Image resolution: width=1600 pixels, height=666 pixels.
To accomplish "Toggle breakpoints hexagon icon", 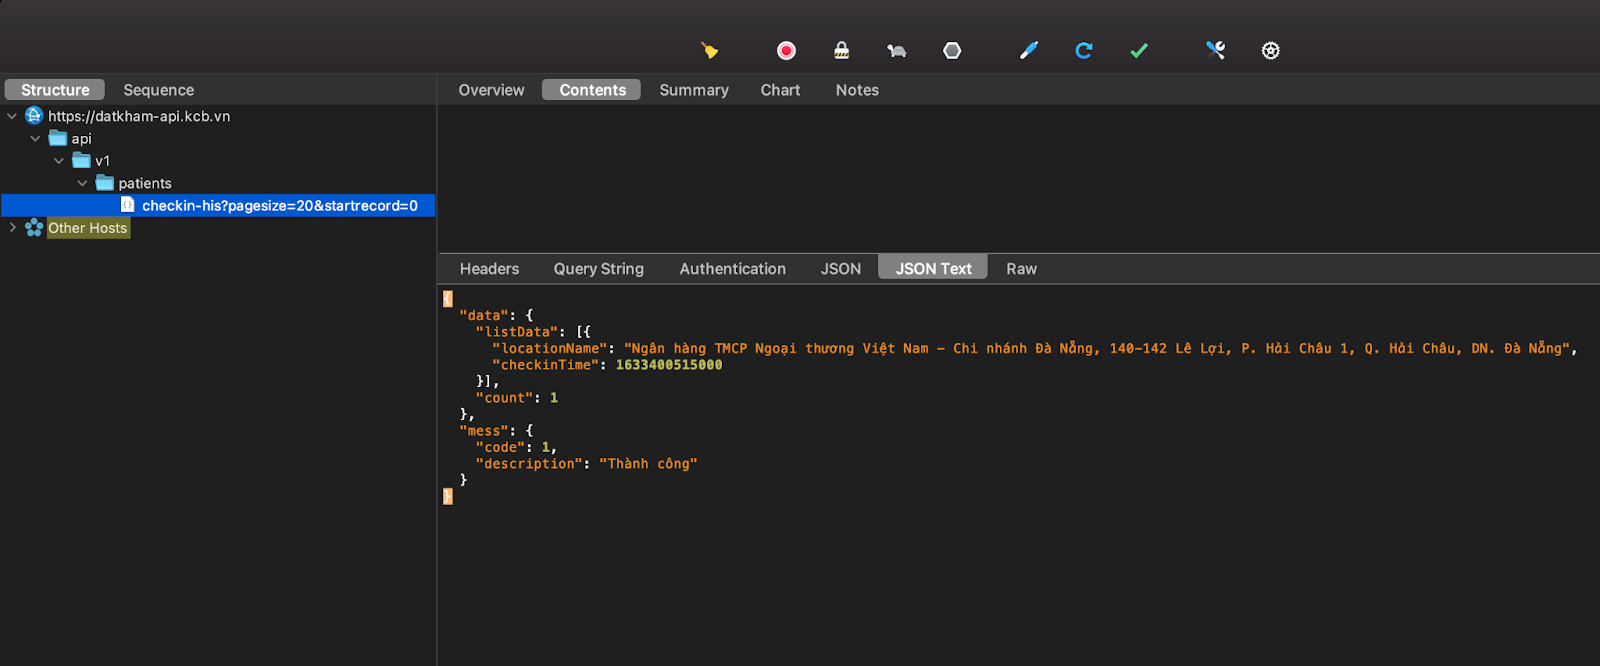I will [952, 50].
